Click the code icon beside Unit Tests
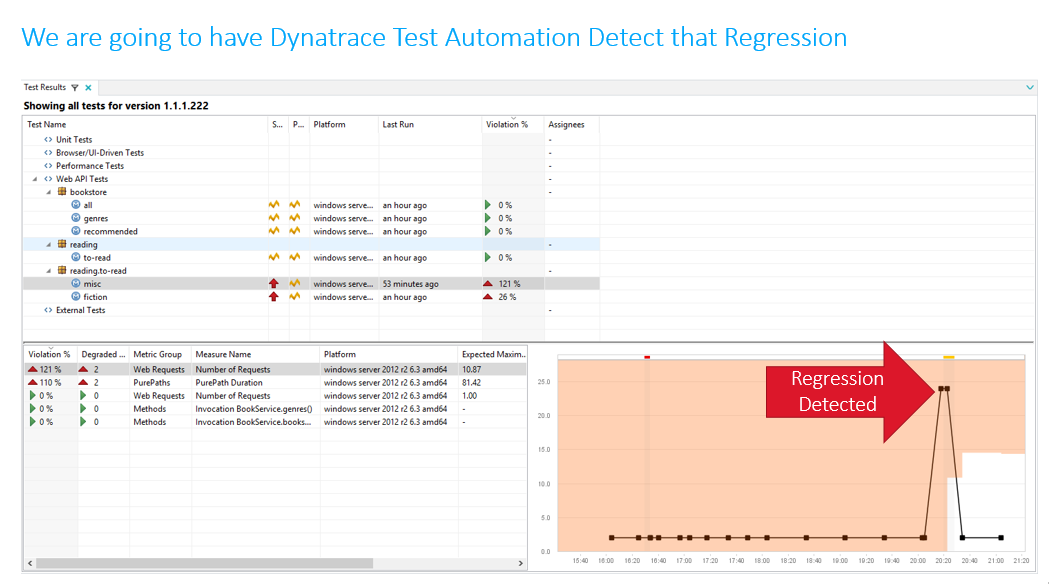Image resolution: width=1049 pixels, height=584 pixels. [48, 140]
